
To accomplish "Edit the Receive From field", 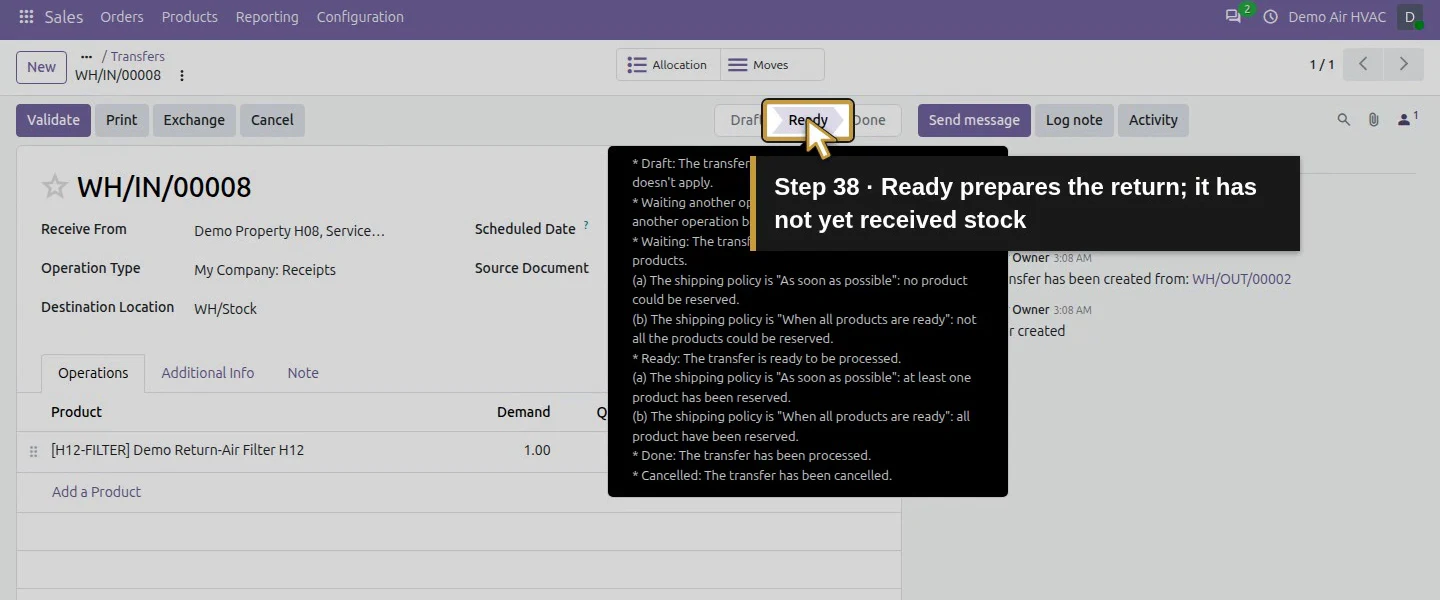I will 289,231.
